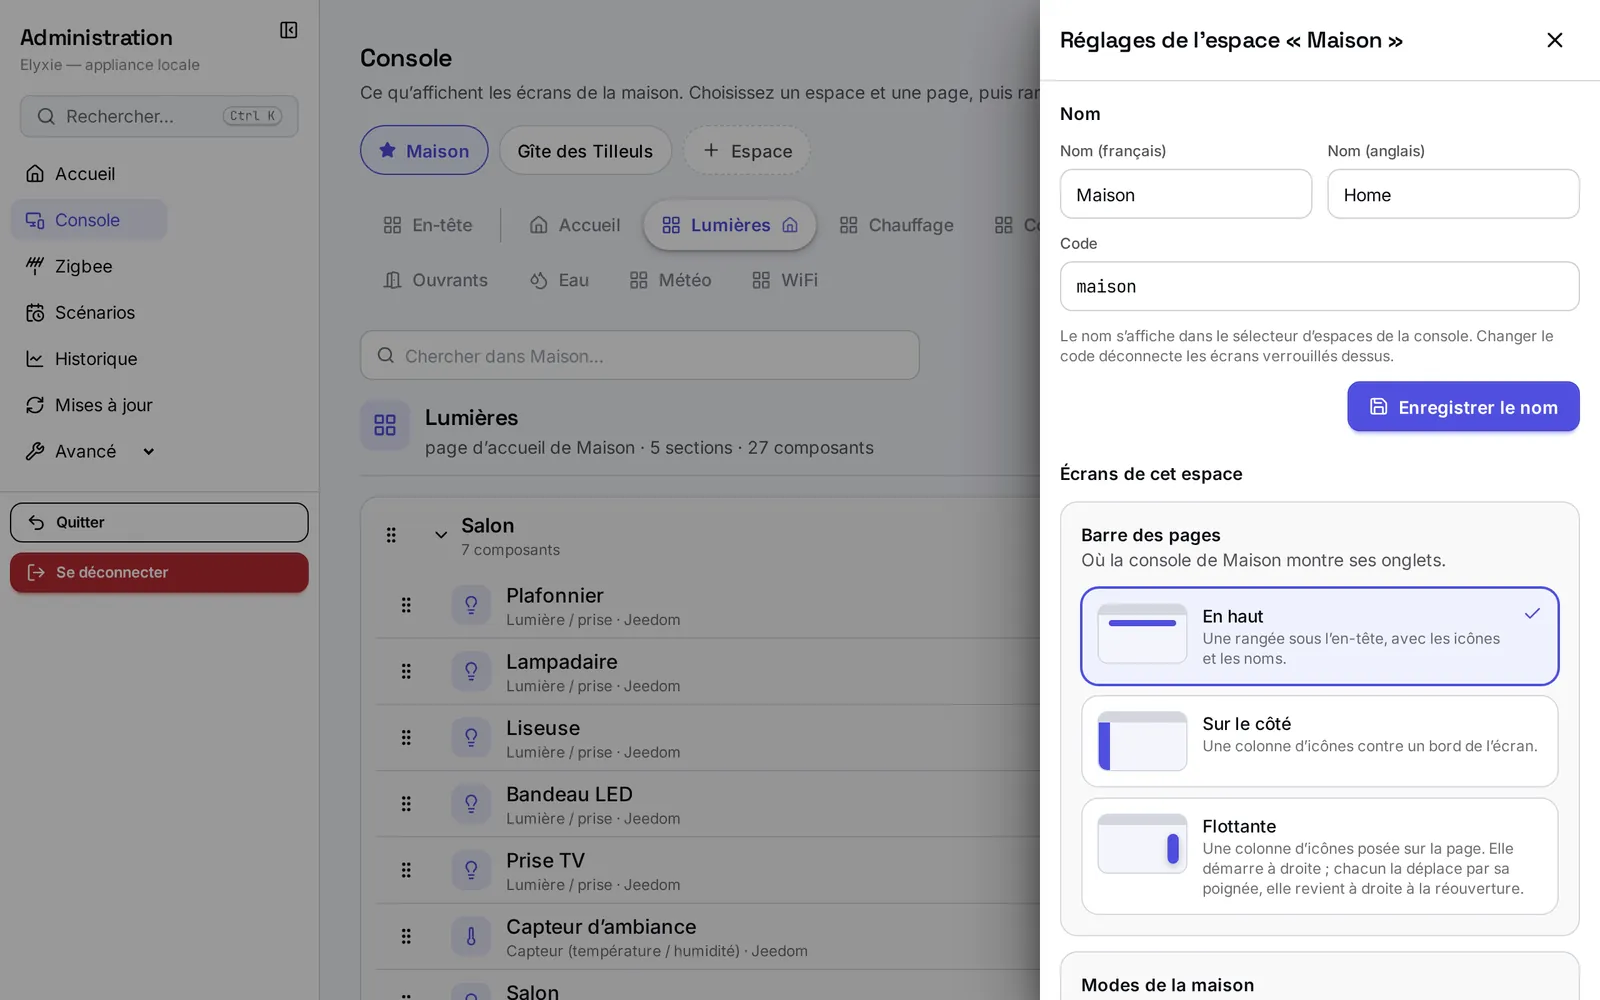Open the Accueil page tab in Console

(x=575, y=225)
